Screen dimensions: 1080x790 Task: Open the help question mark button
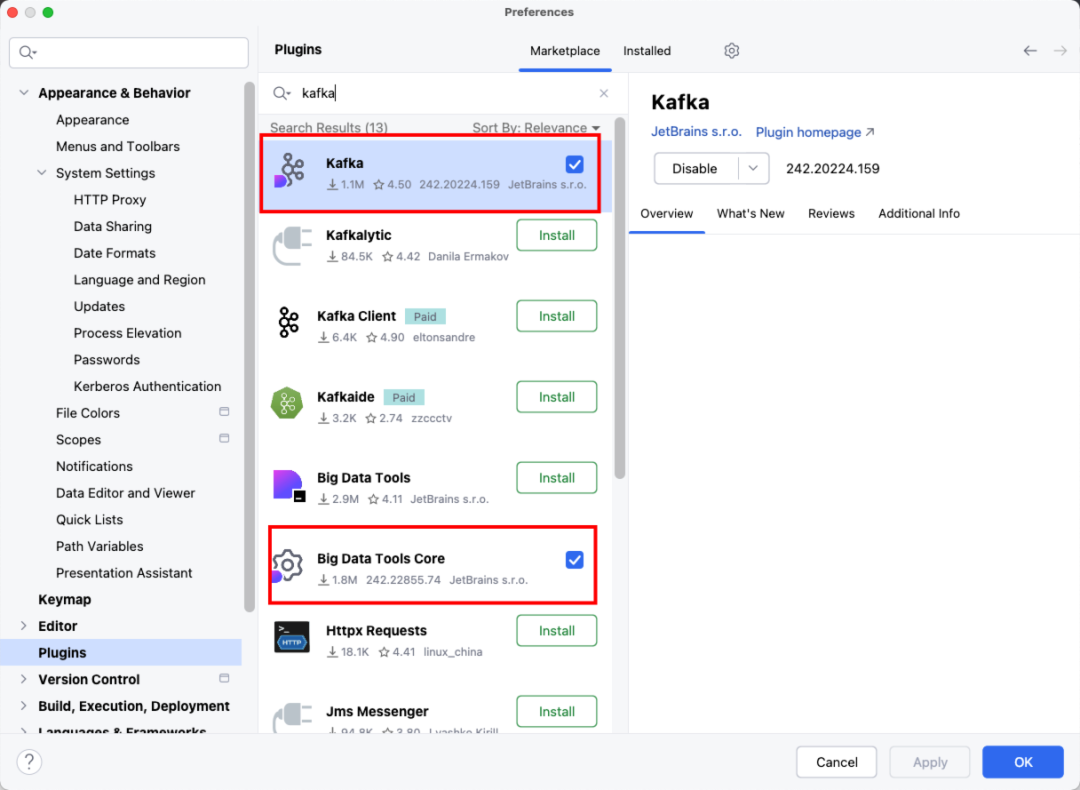29,762
